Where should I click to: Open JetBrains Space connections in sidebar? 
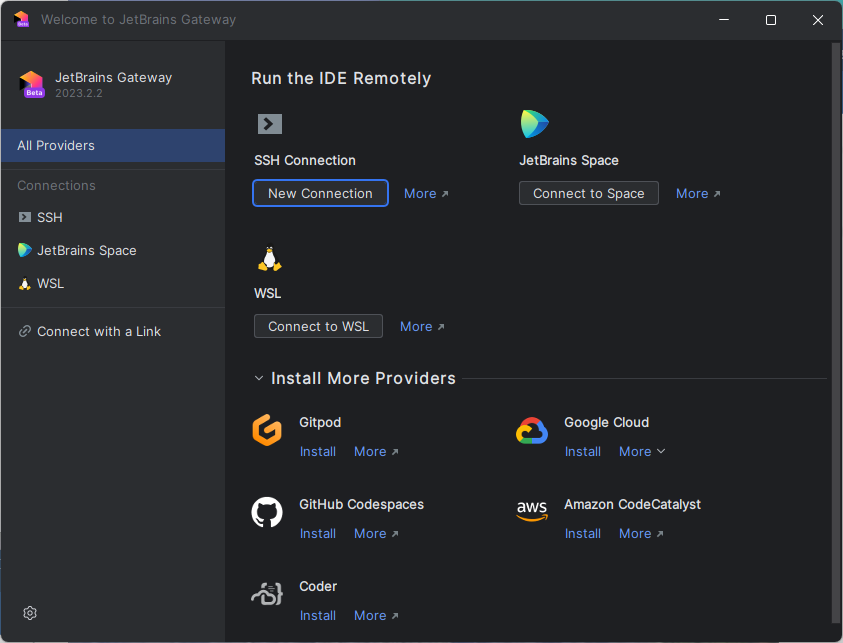coord(113,251)
